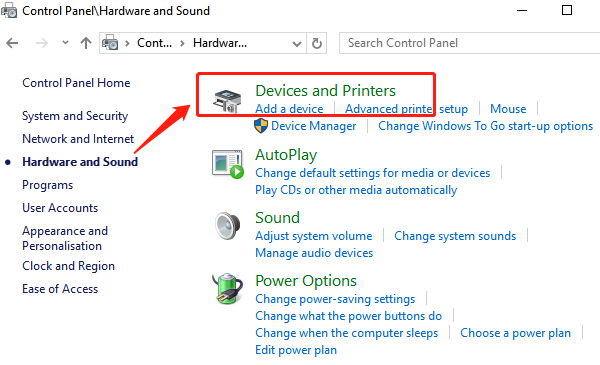Click the Device Manager shield icon
The image size is (600, 365).
click(x=261, y=126)
